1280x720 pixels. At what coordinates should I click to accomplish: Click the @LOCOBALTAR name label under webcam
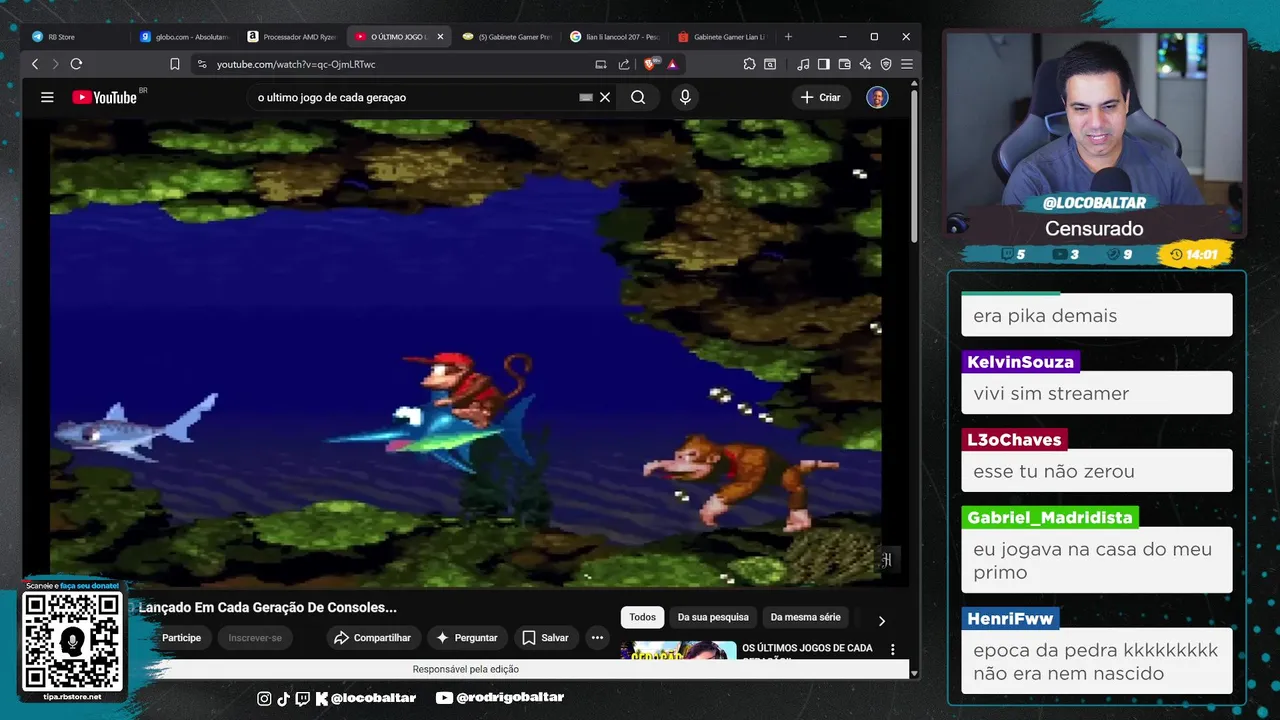(x=1094, y=203)
